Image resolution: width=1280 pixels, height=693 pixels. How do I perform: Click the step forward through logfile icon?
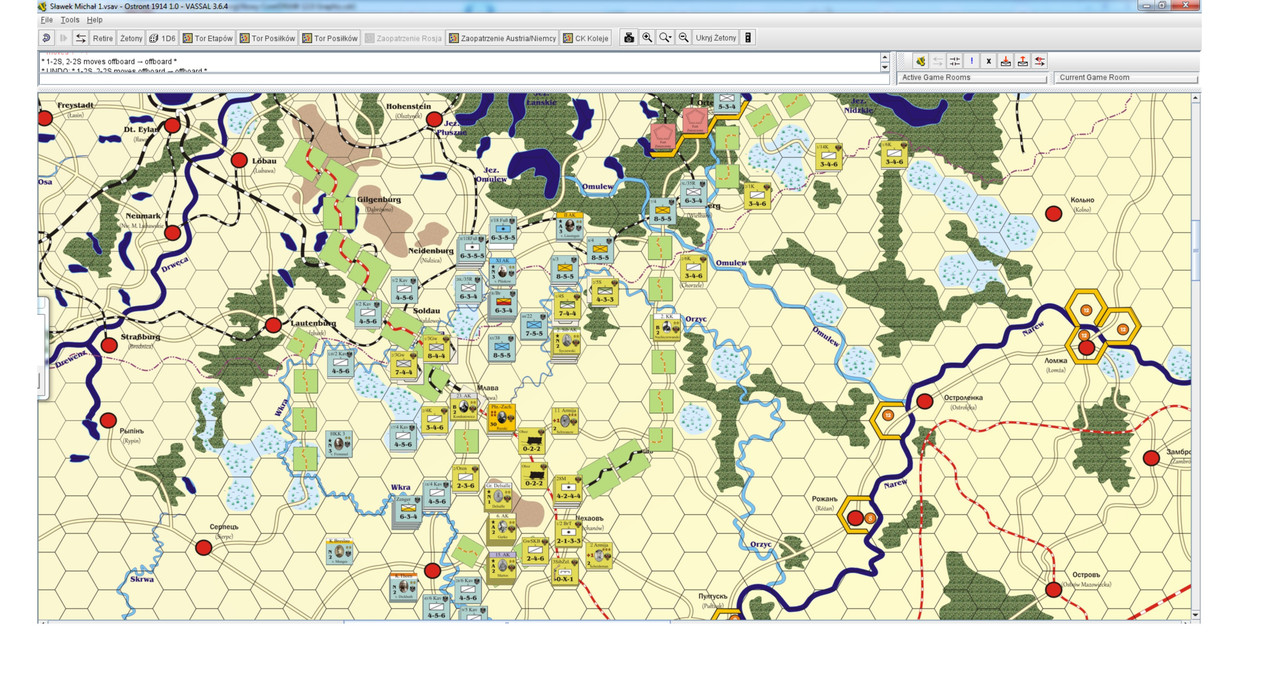[x=63, y=38]
